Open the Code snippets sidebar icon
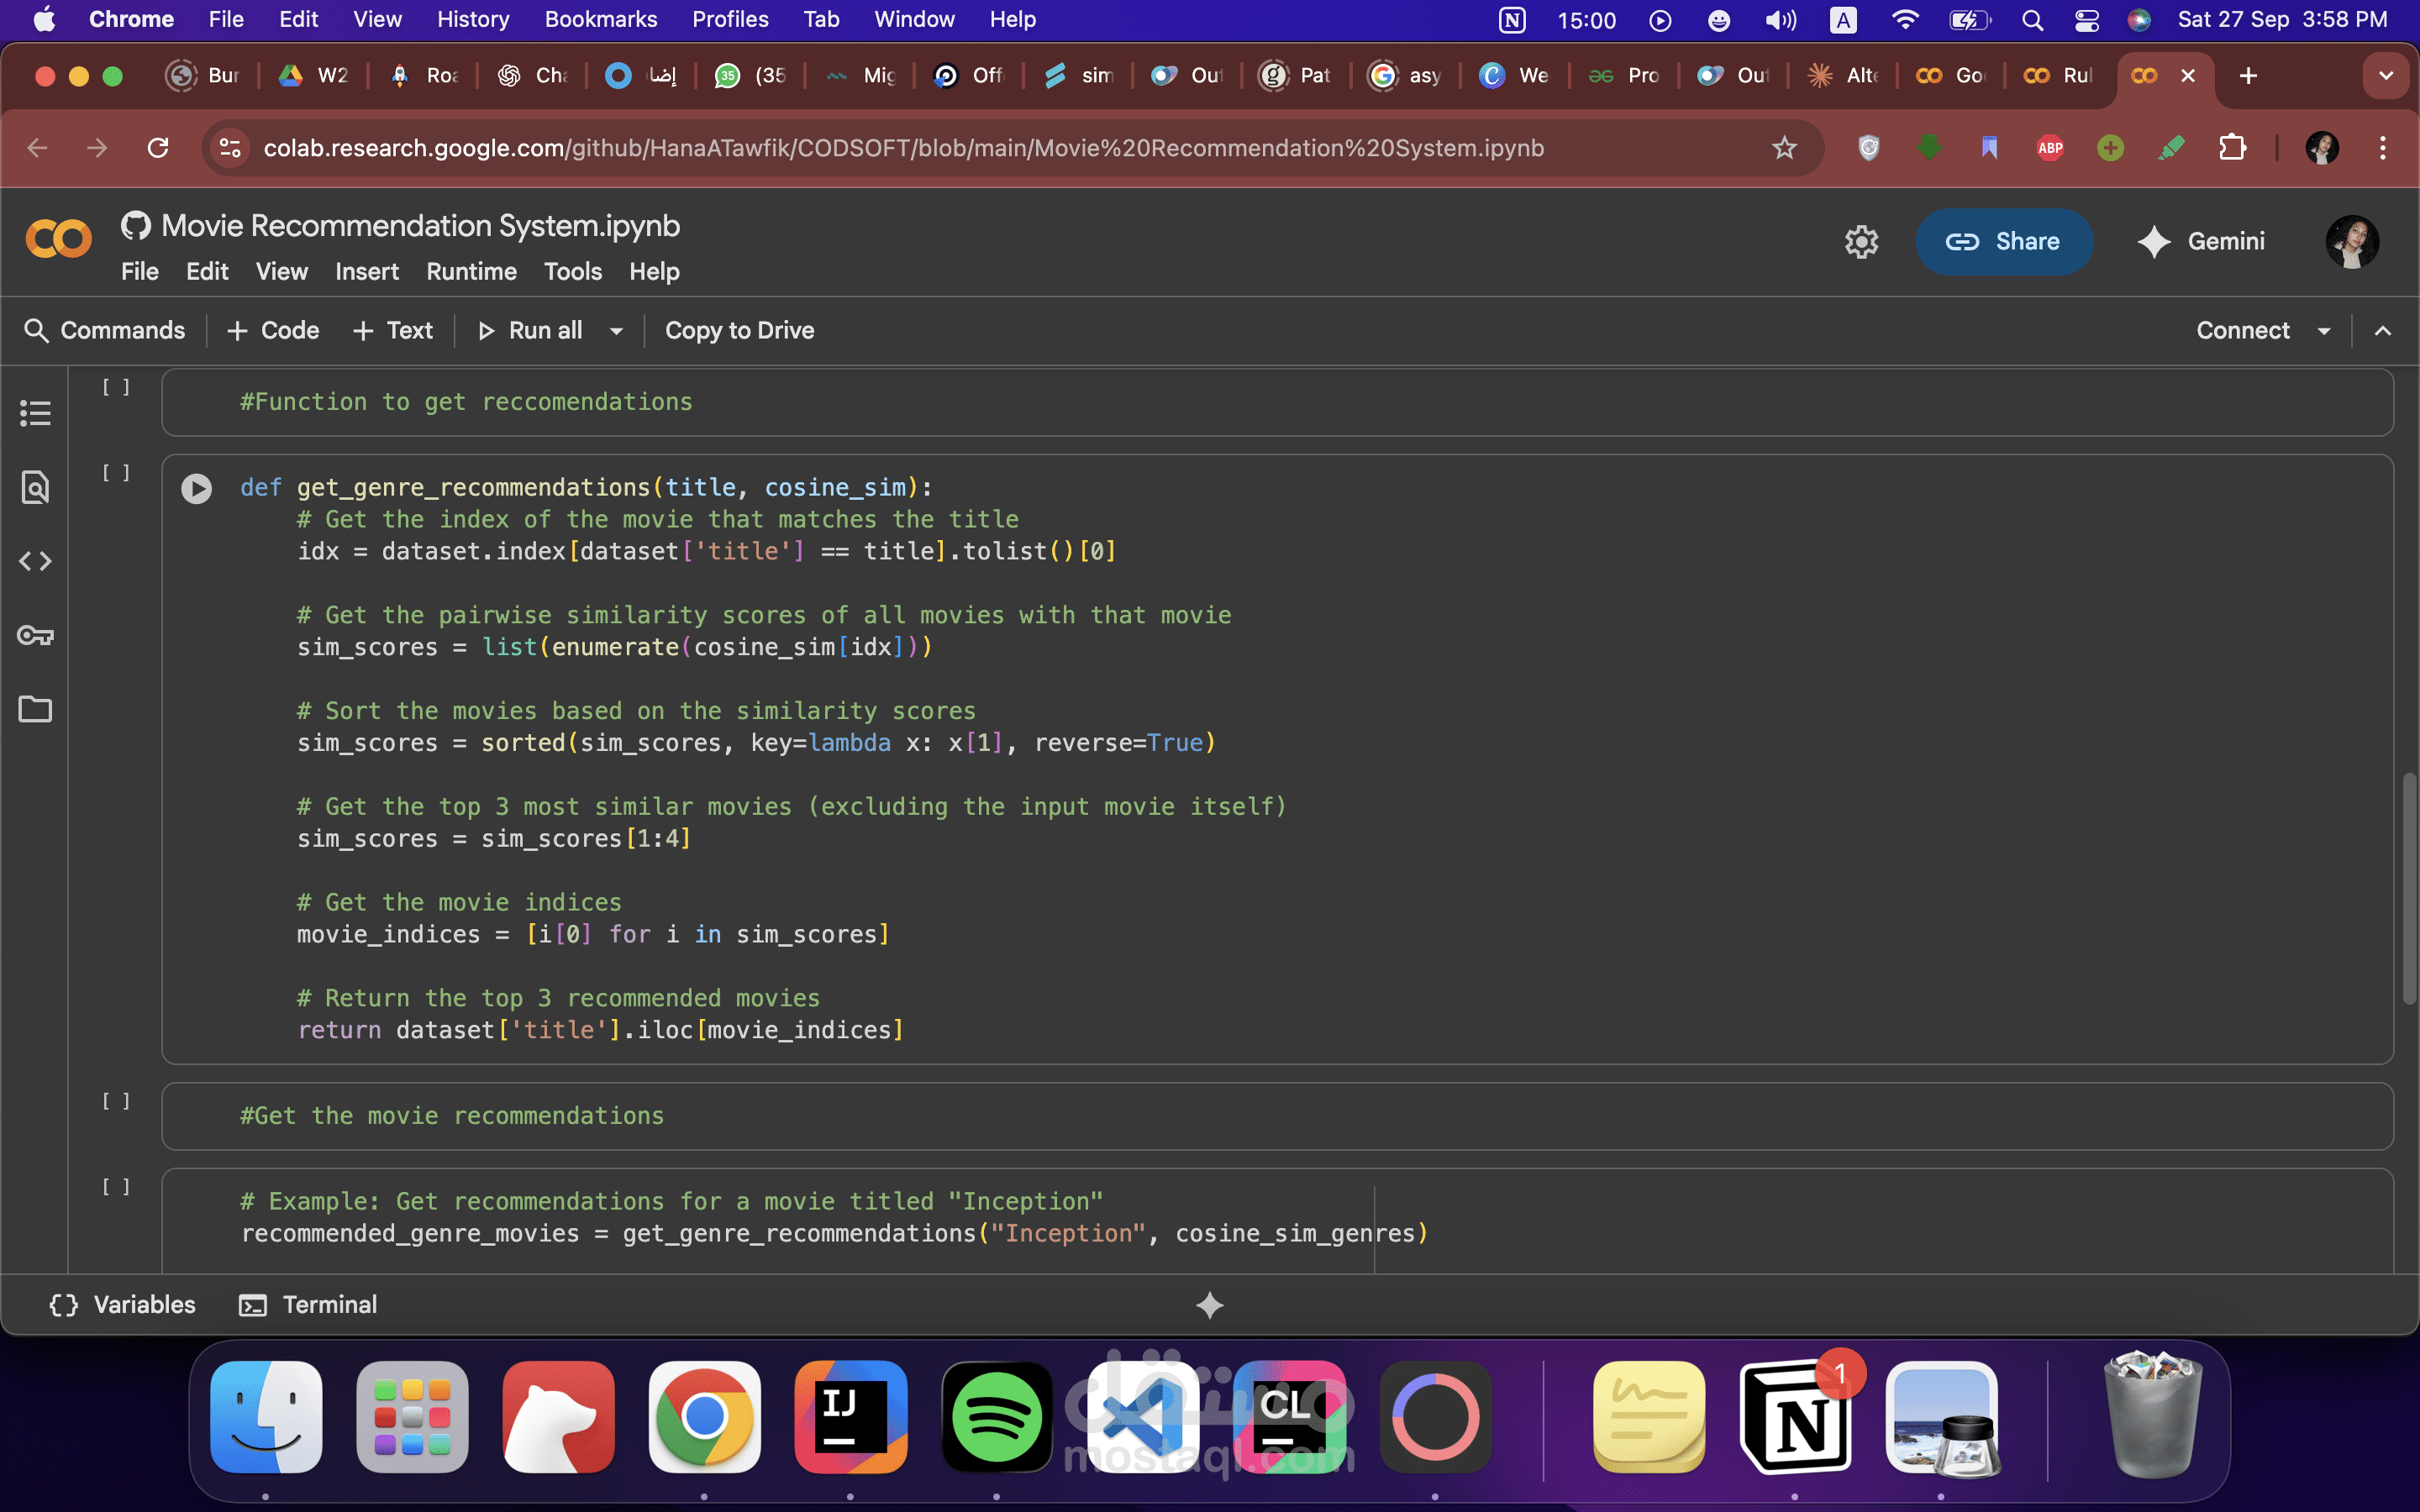The width and height of the screenshot is (2420, 1512). (35, 561)
